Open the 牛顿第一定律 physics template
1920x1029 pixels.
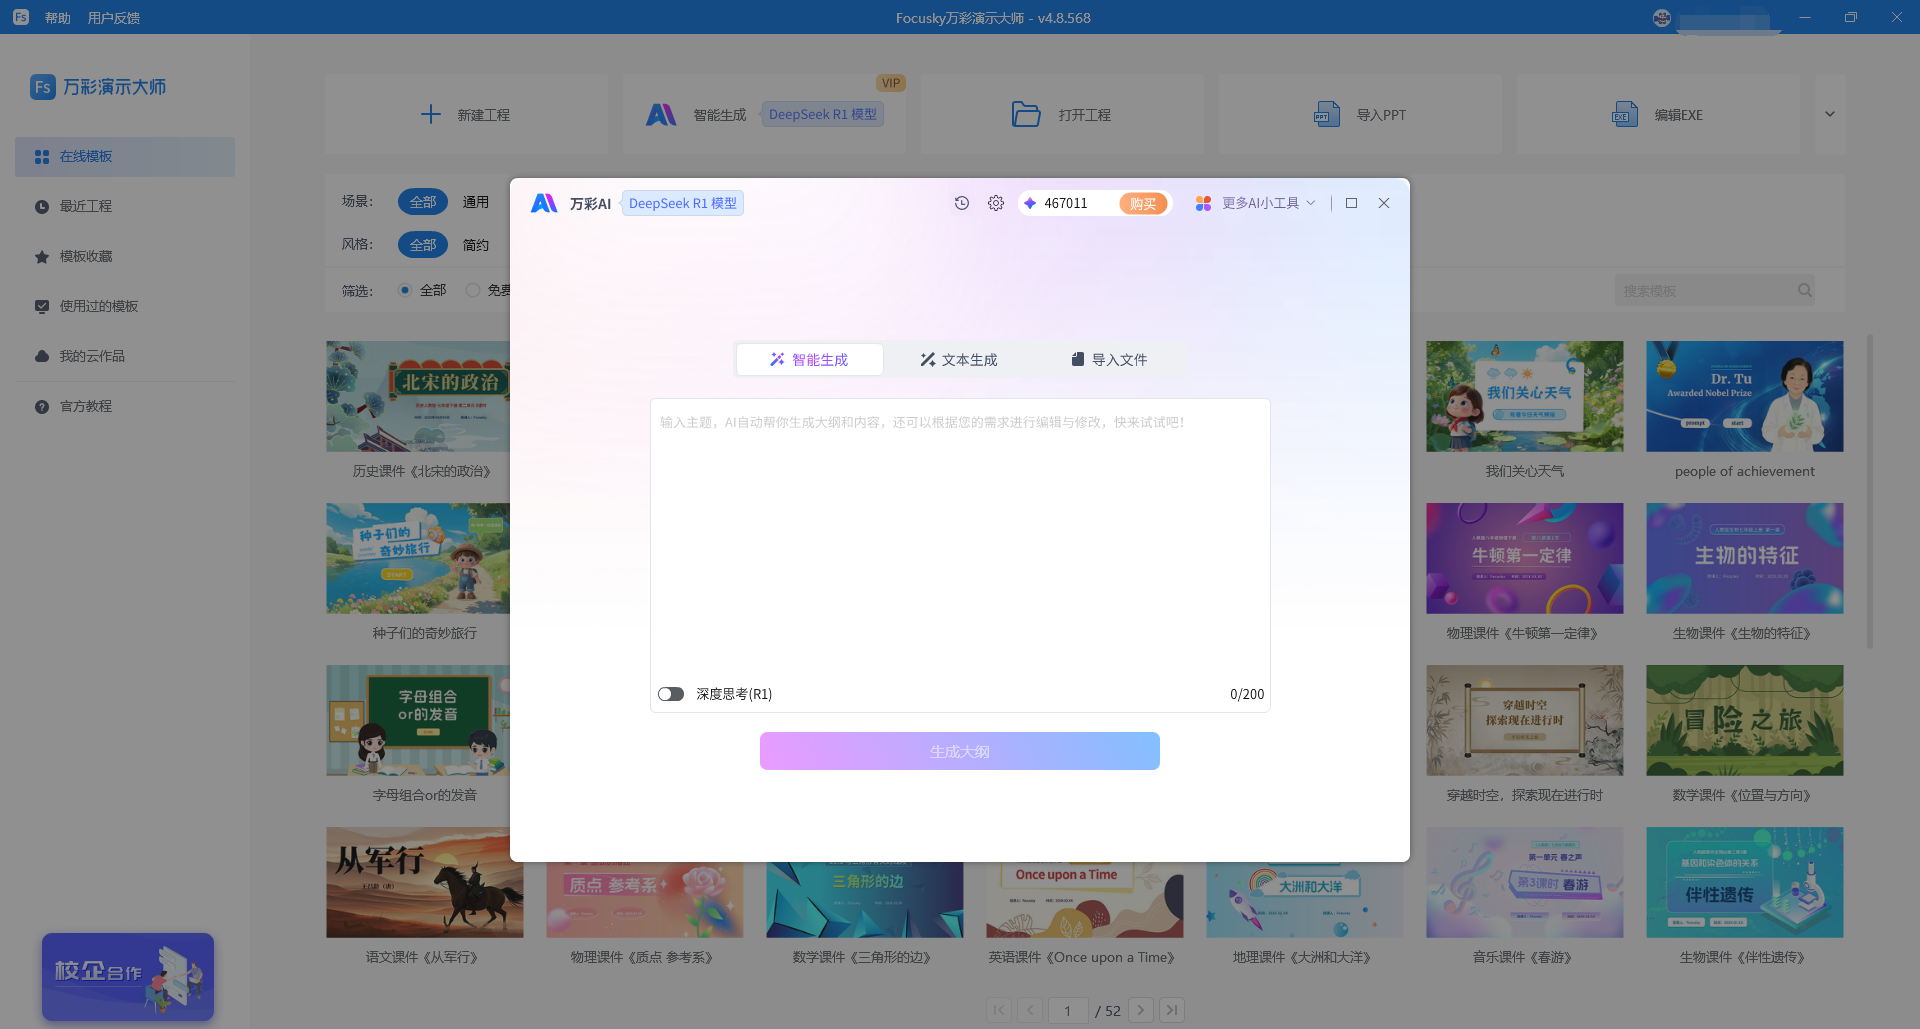pyautogui.click(x=1525, y=558)
